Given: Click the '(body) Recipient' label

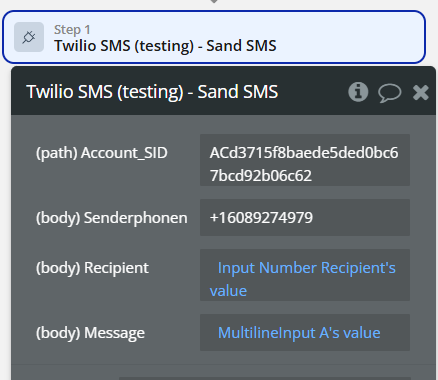Looking at the screenshot, I should click(x=92, y=268).
